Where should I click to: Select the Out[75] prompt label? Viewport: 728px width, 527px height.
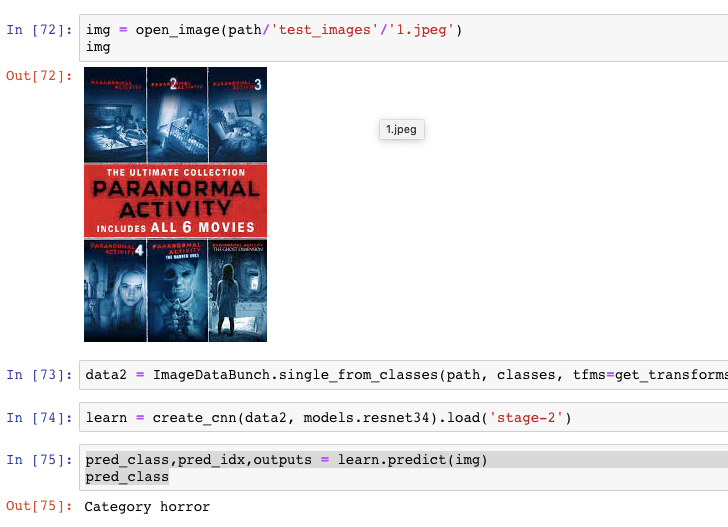[39, 506]
